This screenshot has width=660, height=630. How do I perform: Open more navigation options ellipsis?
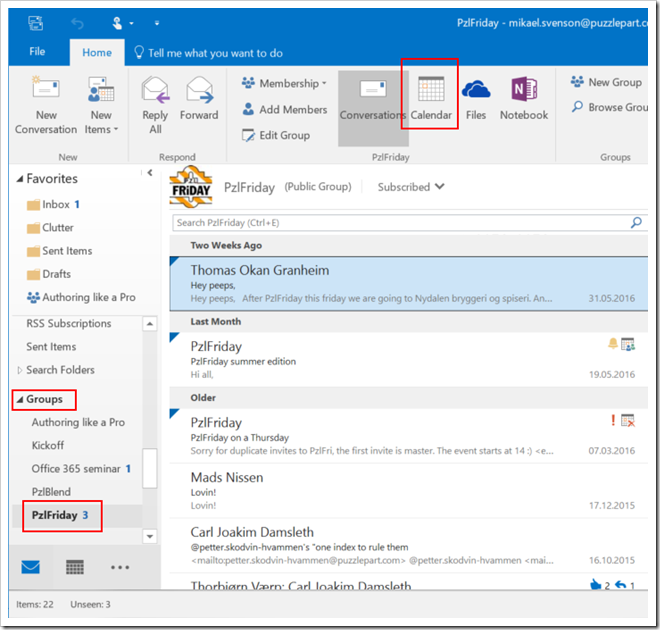(120, 567)
